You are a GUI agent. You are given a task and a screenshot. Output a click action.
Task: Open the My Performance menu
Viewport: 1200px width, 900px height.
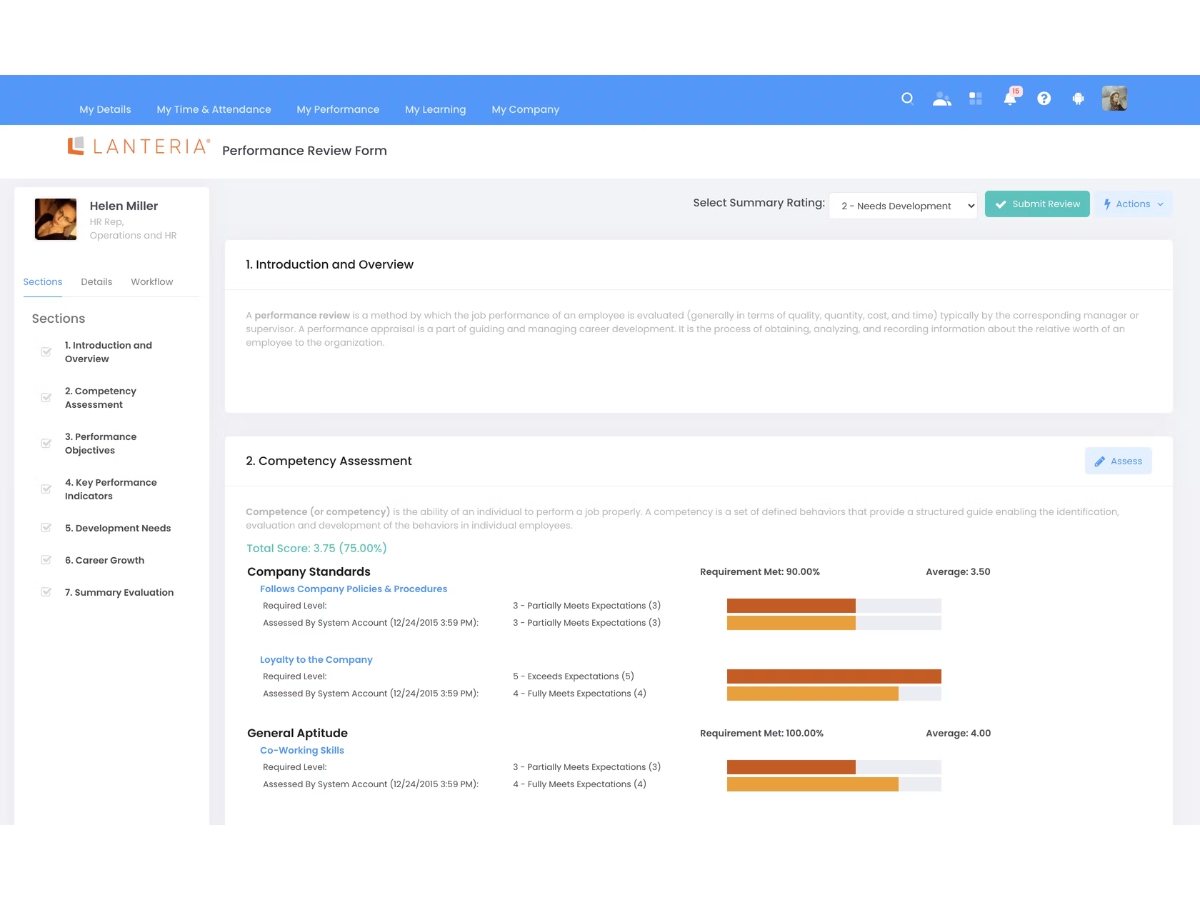(338, 109)
